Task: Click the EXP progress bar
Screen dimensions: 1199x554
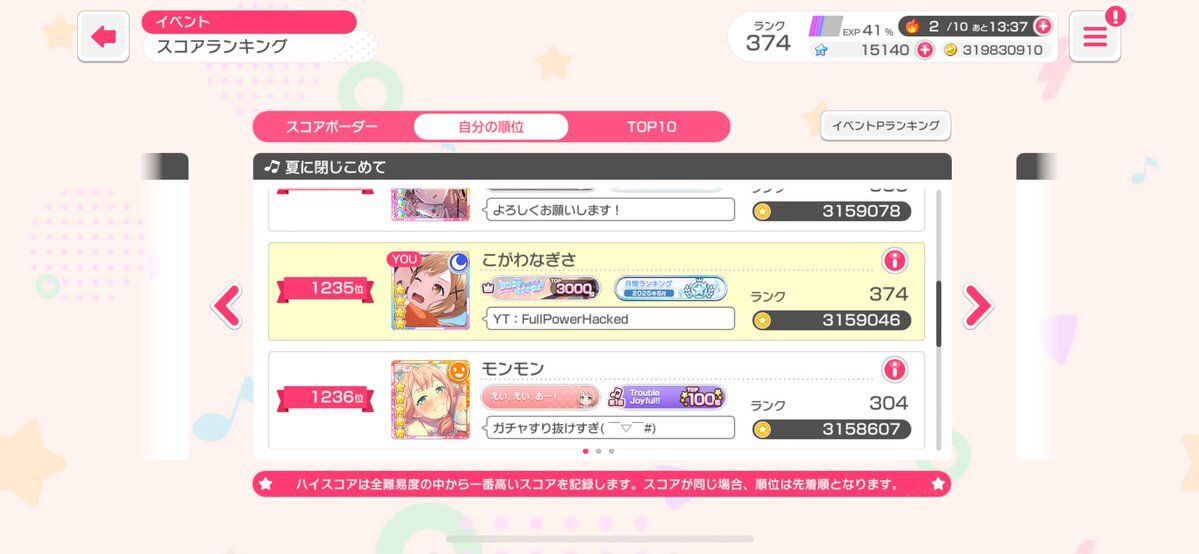Action: point(826,27)
